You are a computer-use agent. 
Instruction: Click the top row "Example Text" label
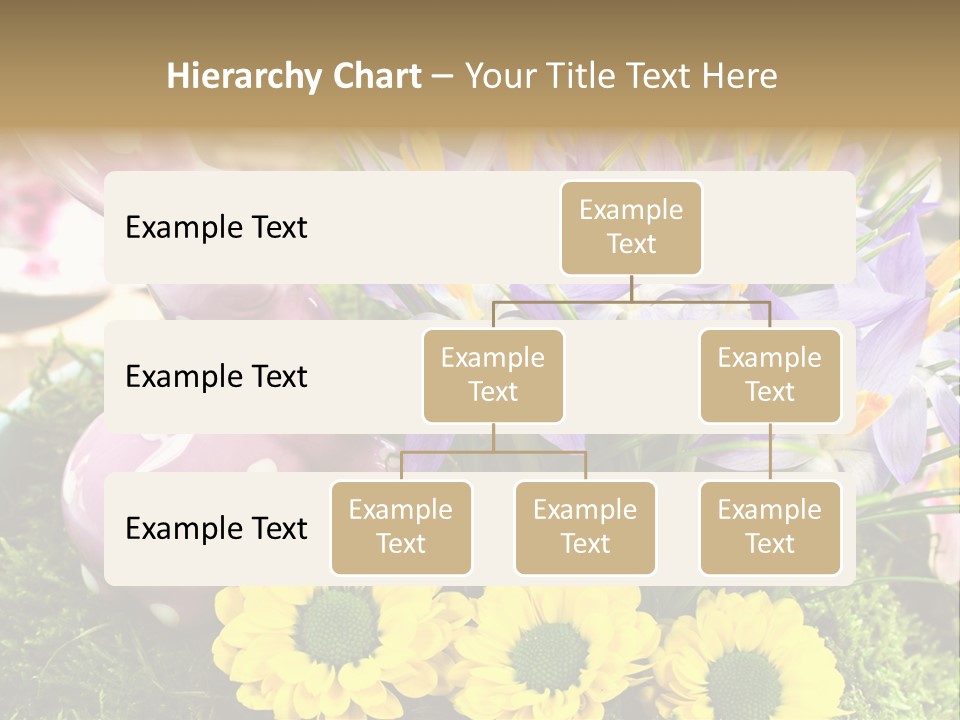[216, 227]
